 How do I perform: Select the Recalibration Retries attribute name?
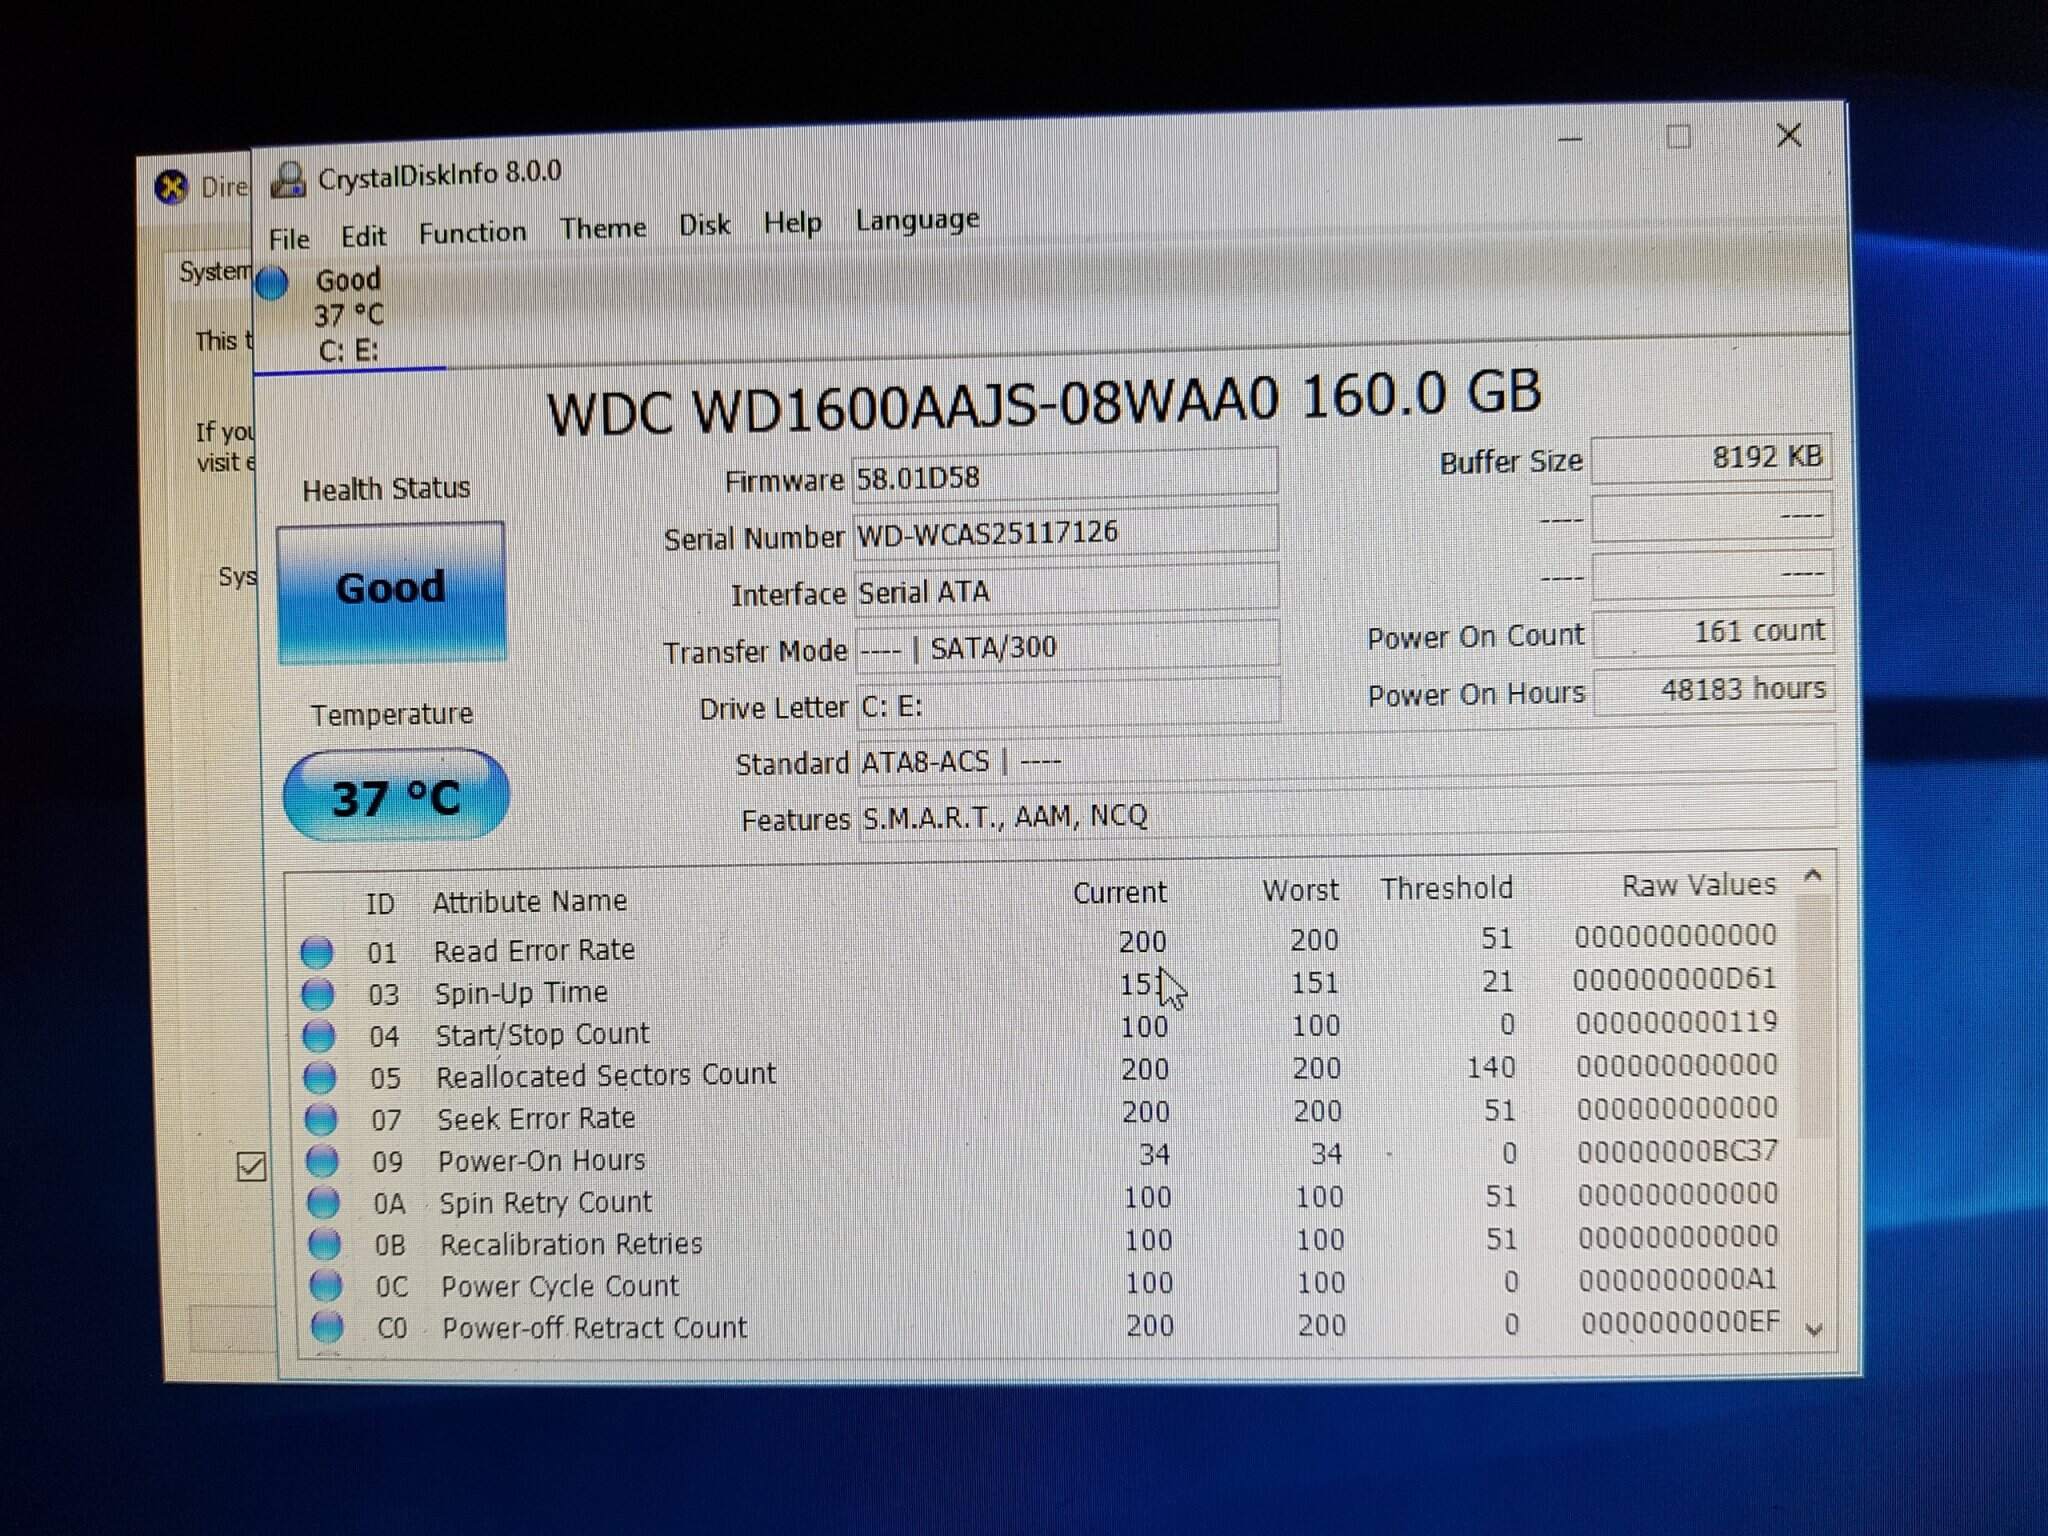click(x=571, y=1244)
